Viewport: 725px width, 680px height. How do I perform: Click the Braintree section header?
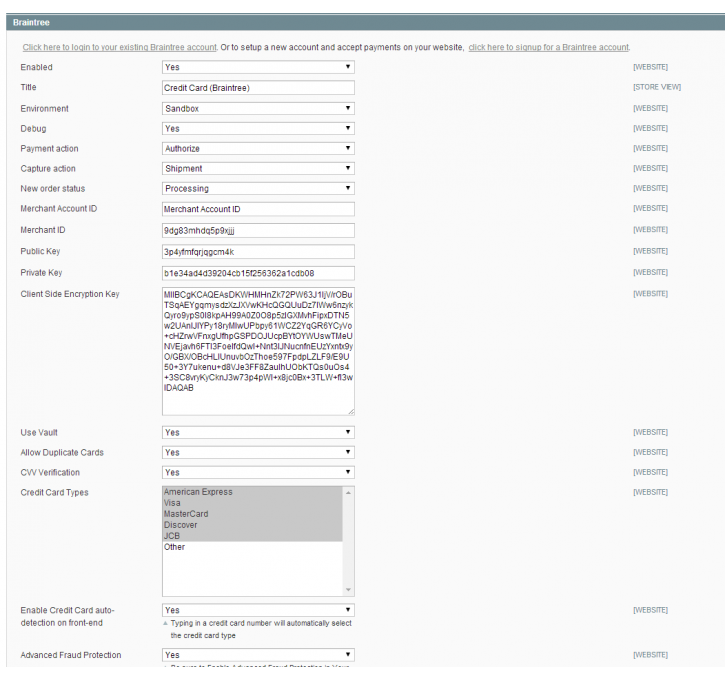point(365,22)
